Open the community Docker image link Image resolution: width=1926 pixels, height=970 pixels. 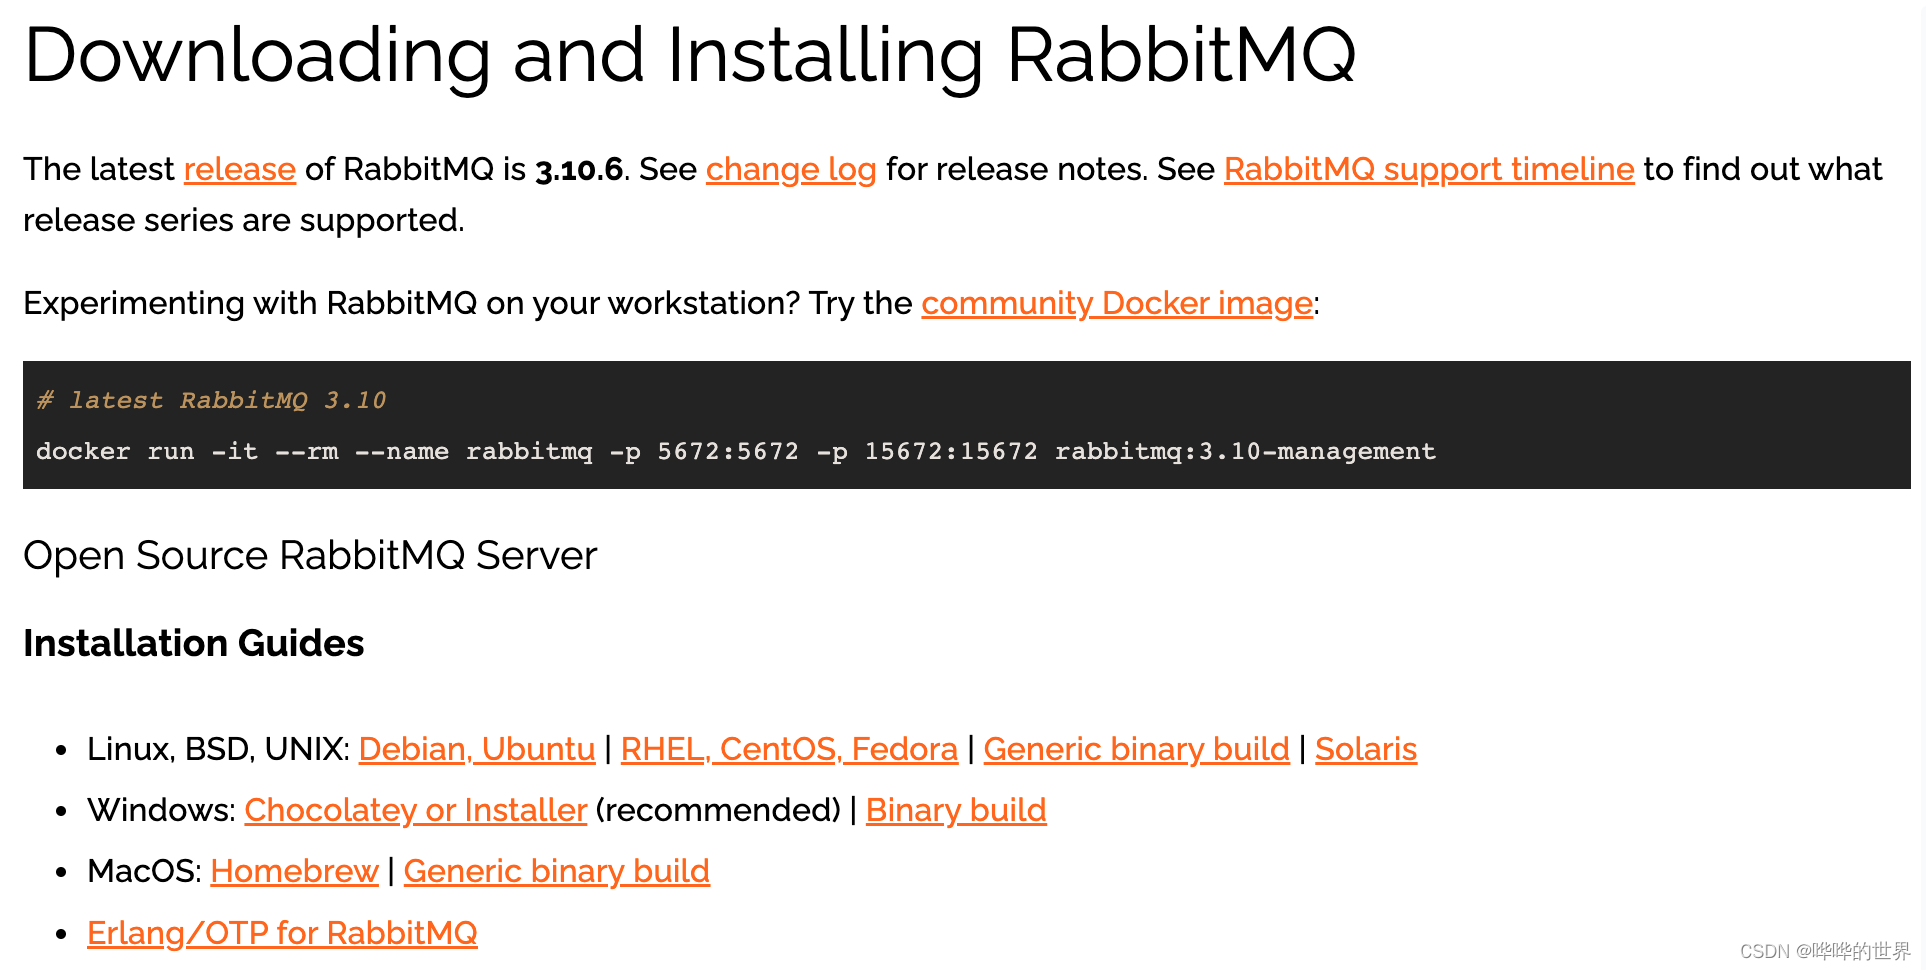coord(1116,304)
